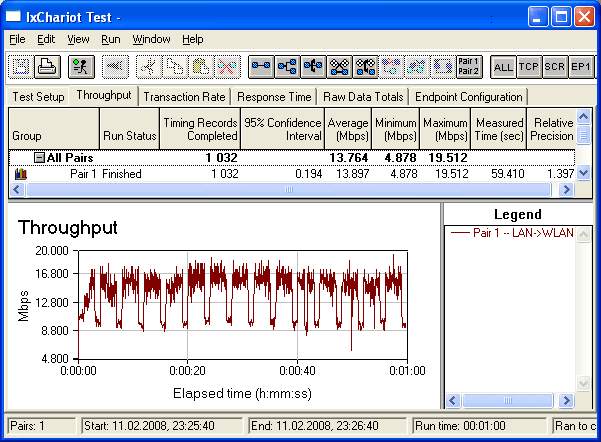This screenshot has width=601, height=442.
Task: Click the greyed Swap endpoints toolbar icon
Action: [x=417, y=67]
